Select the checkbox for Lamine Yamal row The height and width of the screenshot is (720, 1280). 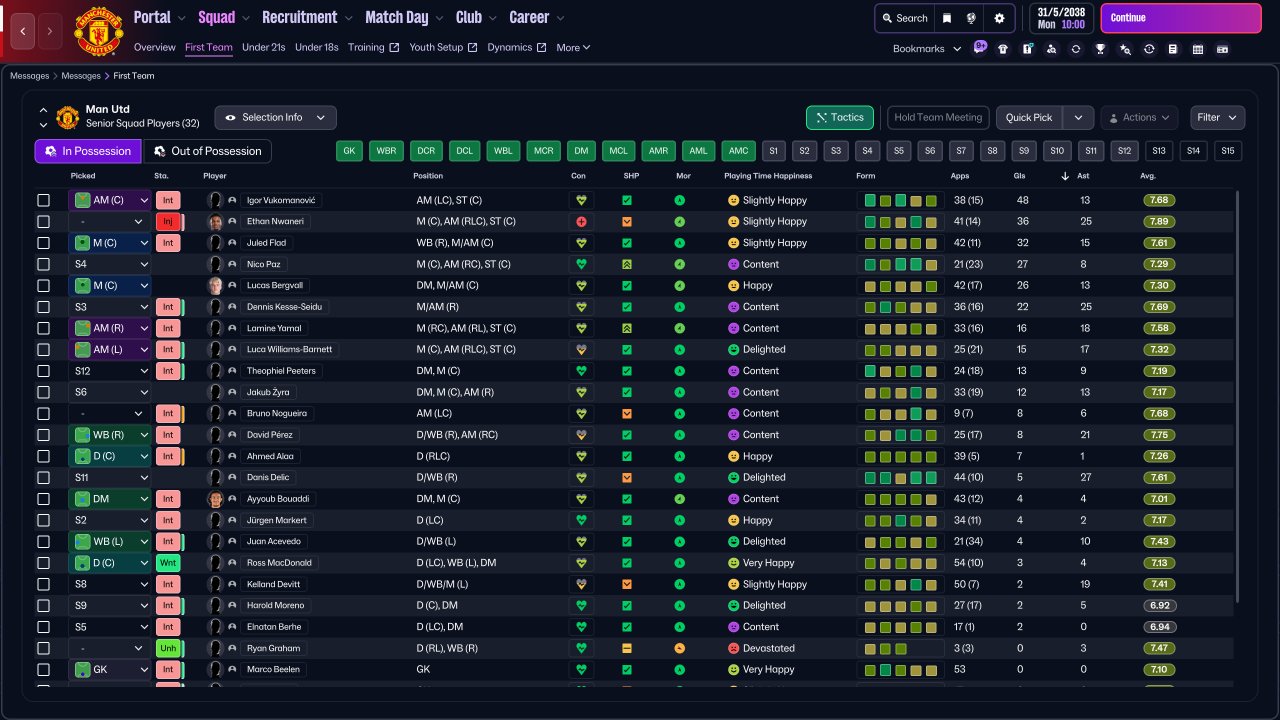point(43,328)
